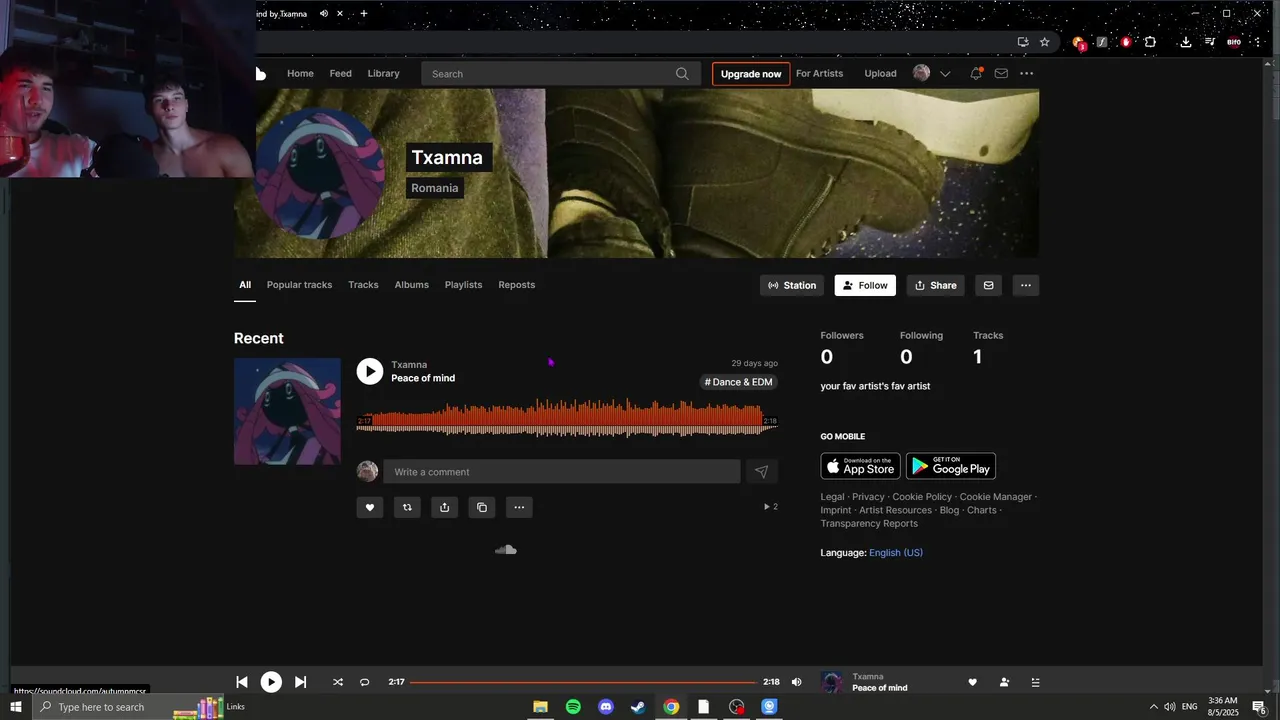This screenshot has width=1280, height=720.
Task: Download on the App Store badge
Action: [x=860, y=466]
